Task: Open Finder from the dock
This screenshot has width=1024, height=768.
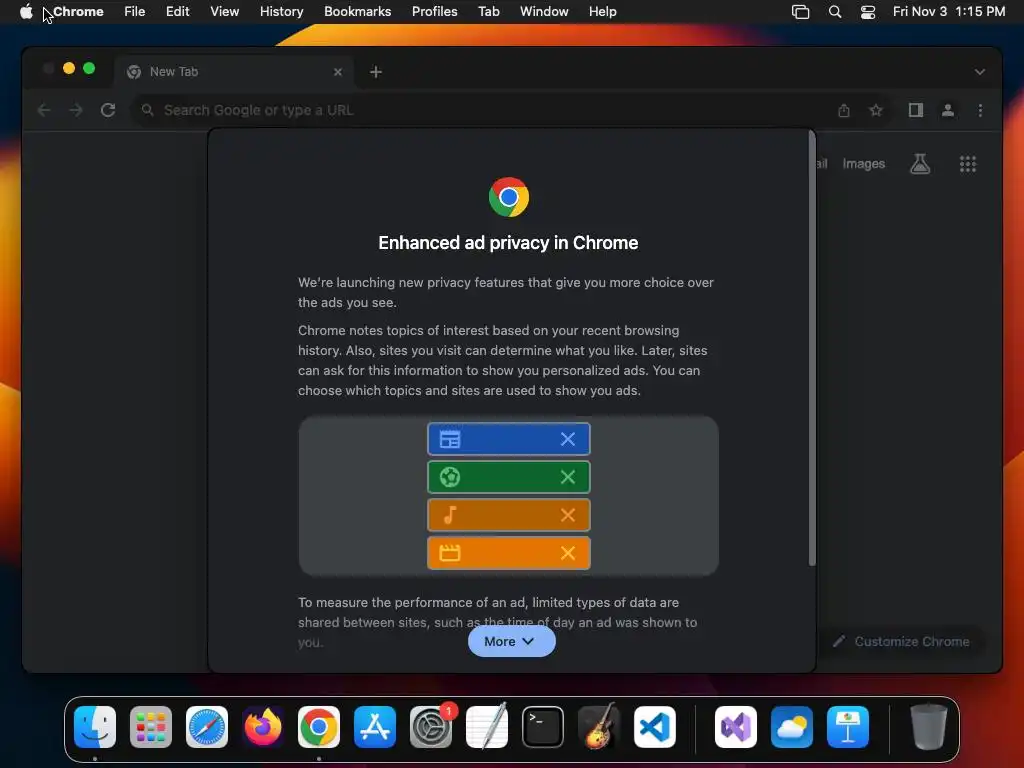Action: (95, 727)
